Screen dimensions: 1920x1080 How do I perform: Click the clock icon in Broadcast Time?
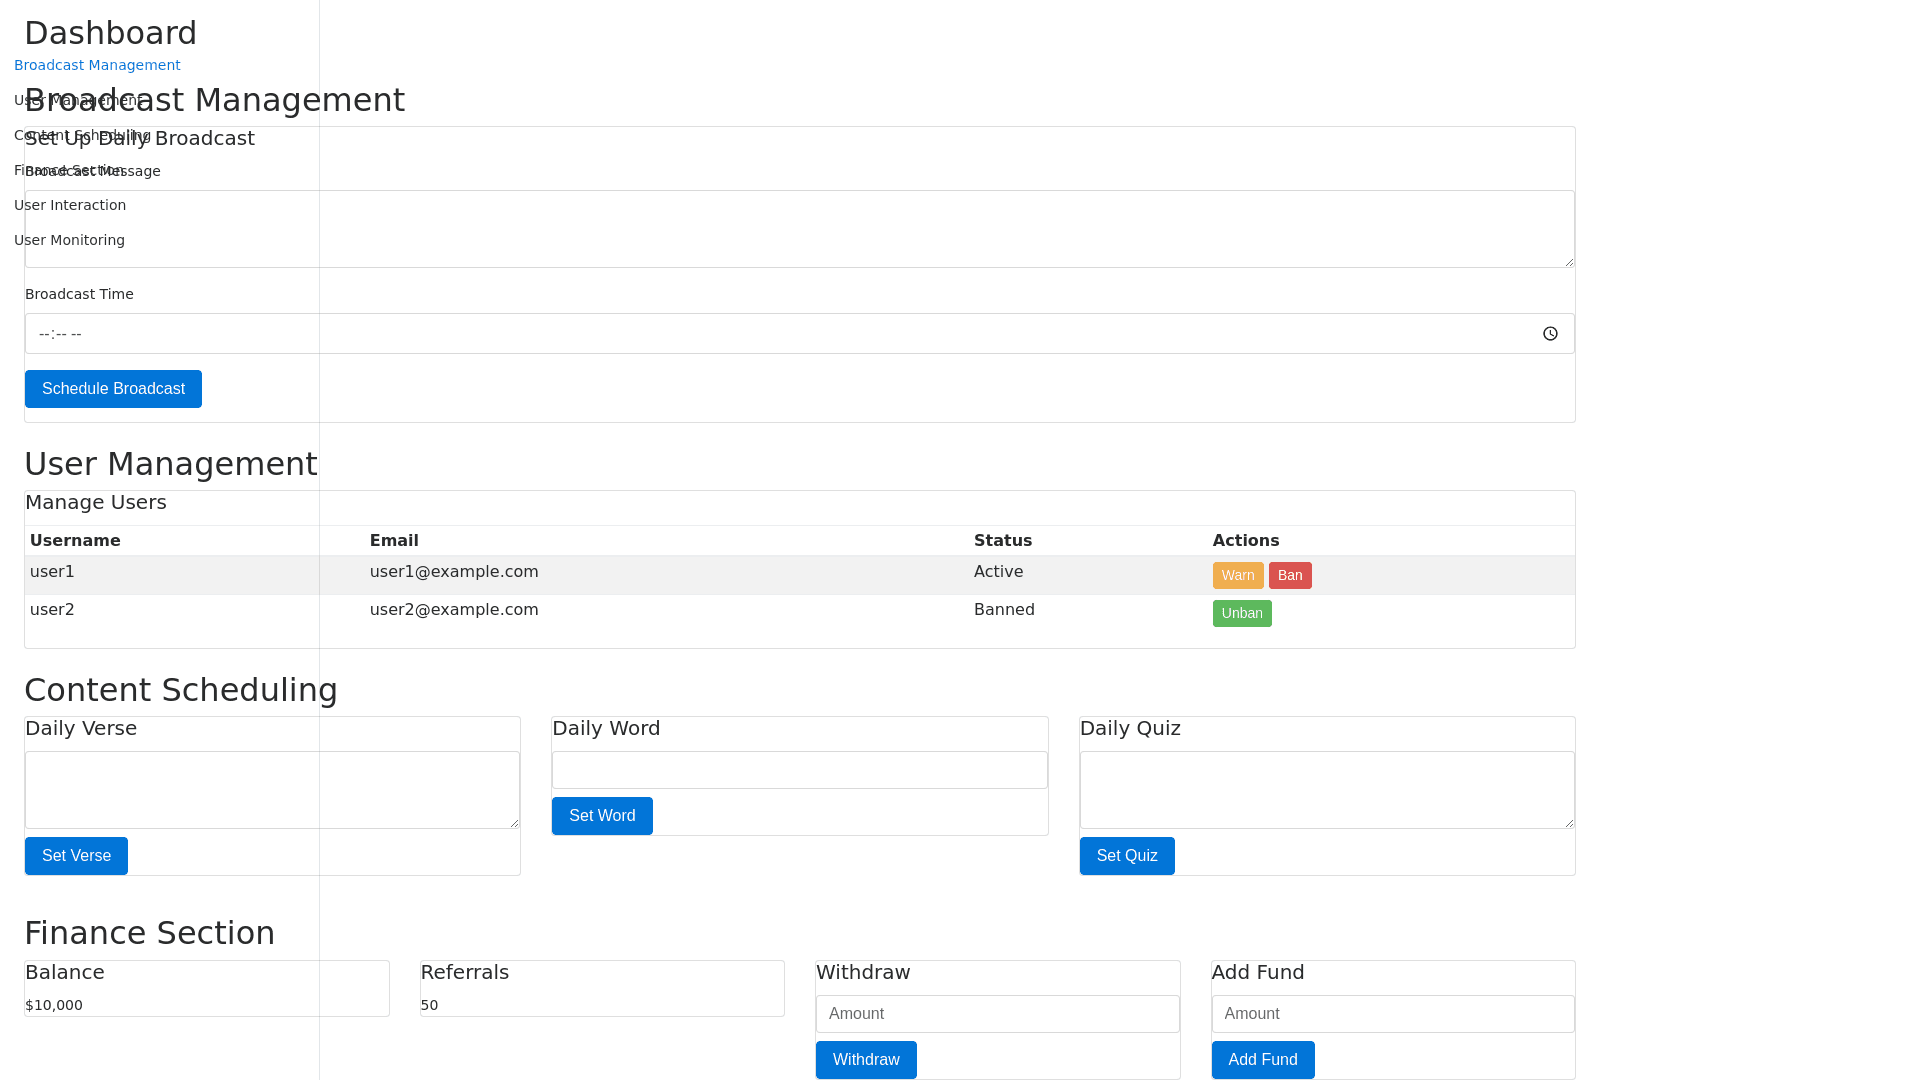[1550, 334]
